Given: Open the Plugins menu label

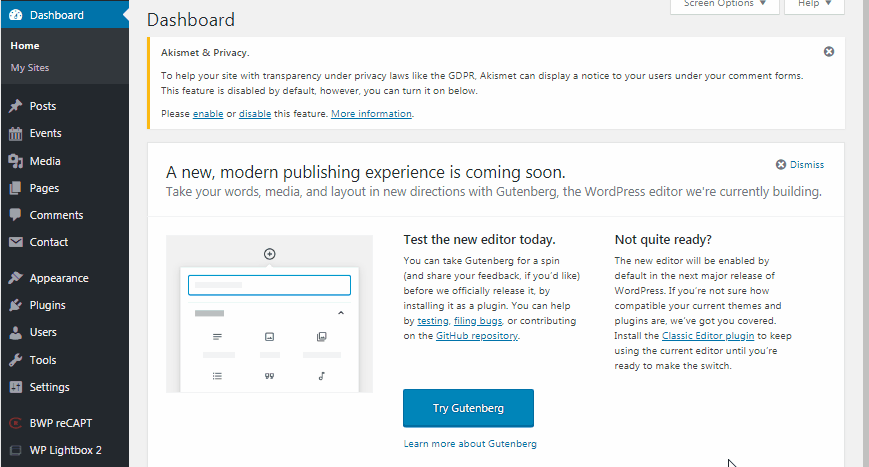Looking at the screenshot, I should coord(48,305).
